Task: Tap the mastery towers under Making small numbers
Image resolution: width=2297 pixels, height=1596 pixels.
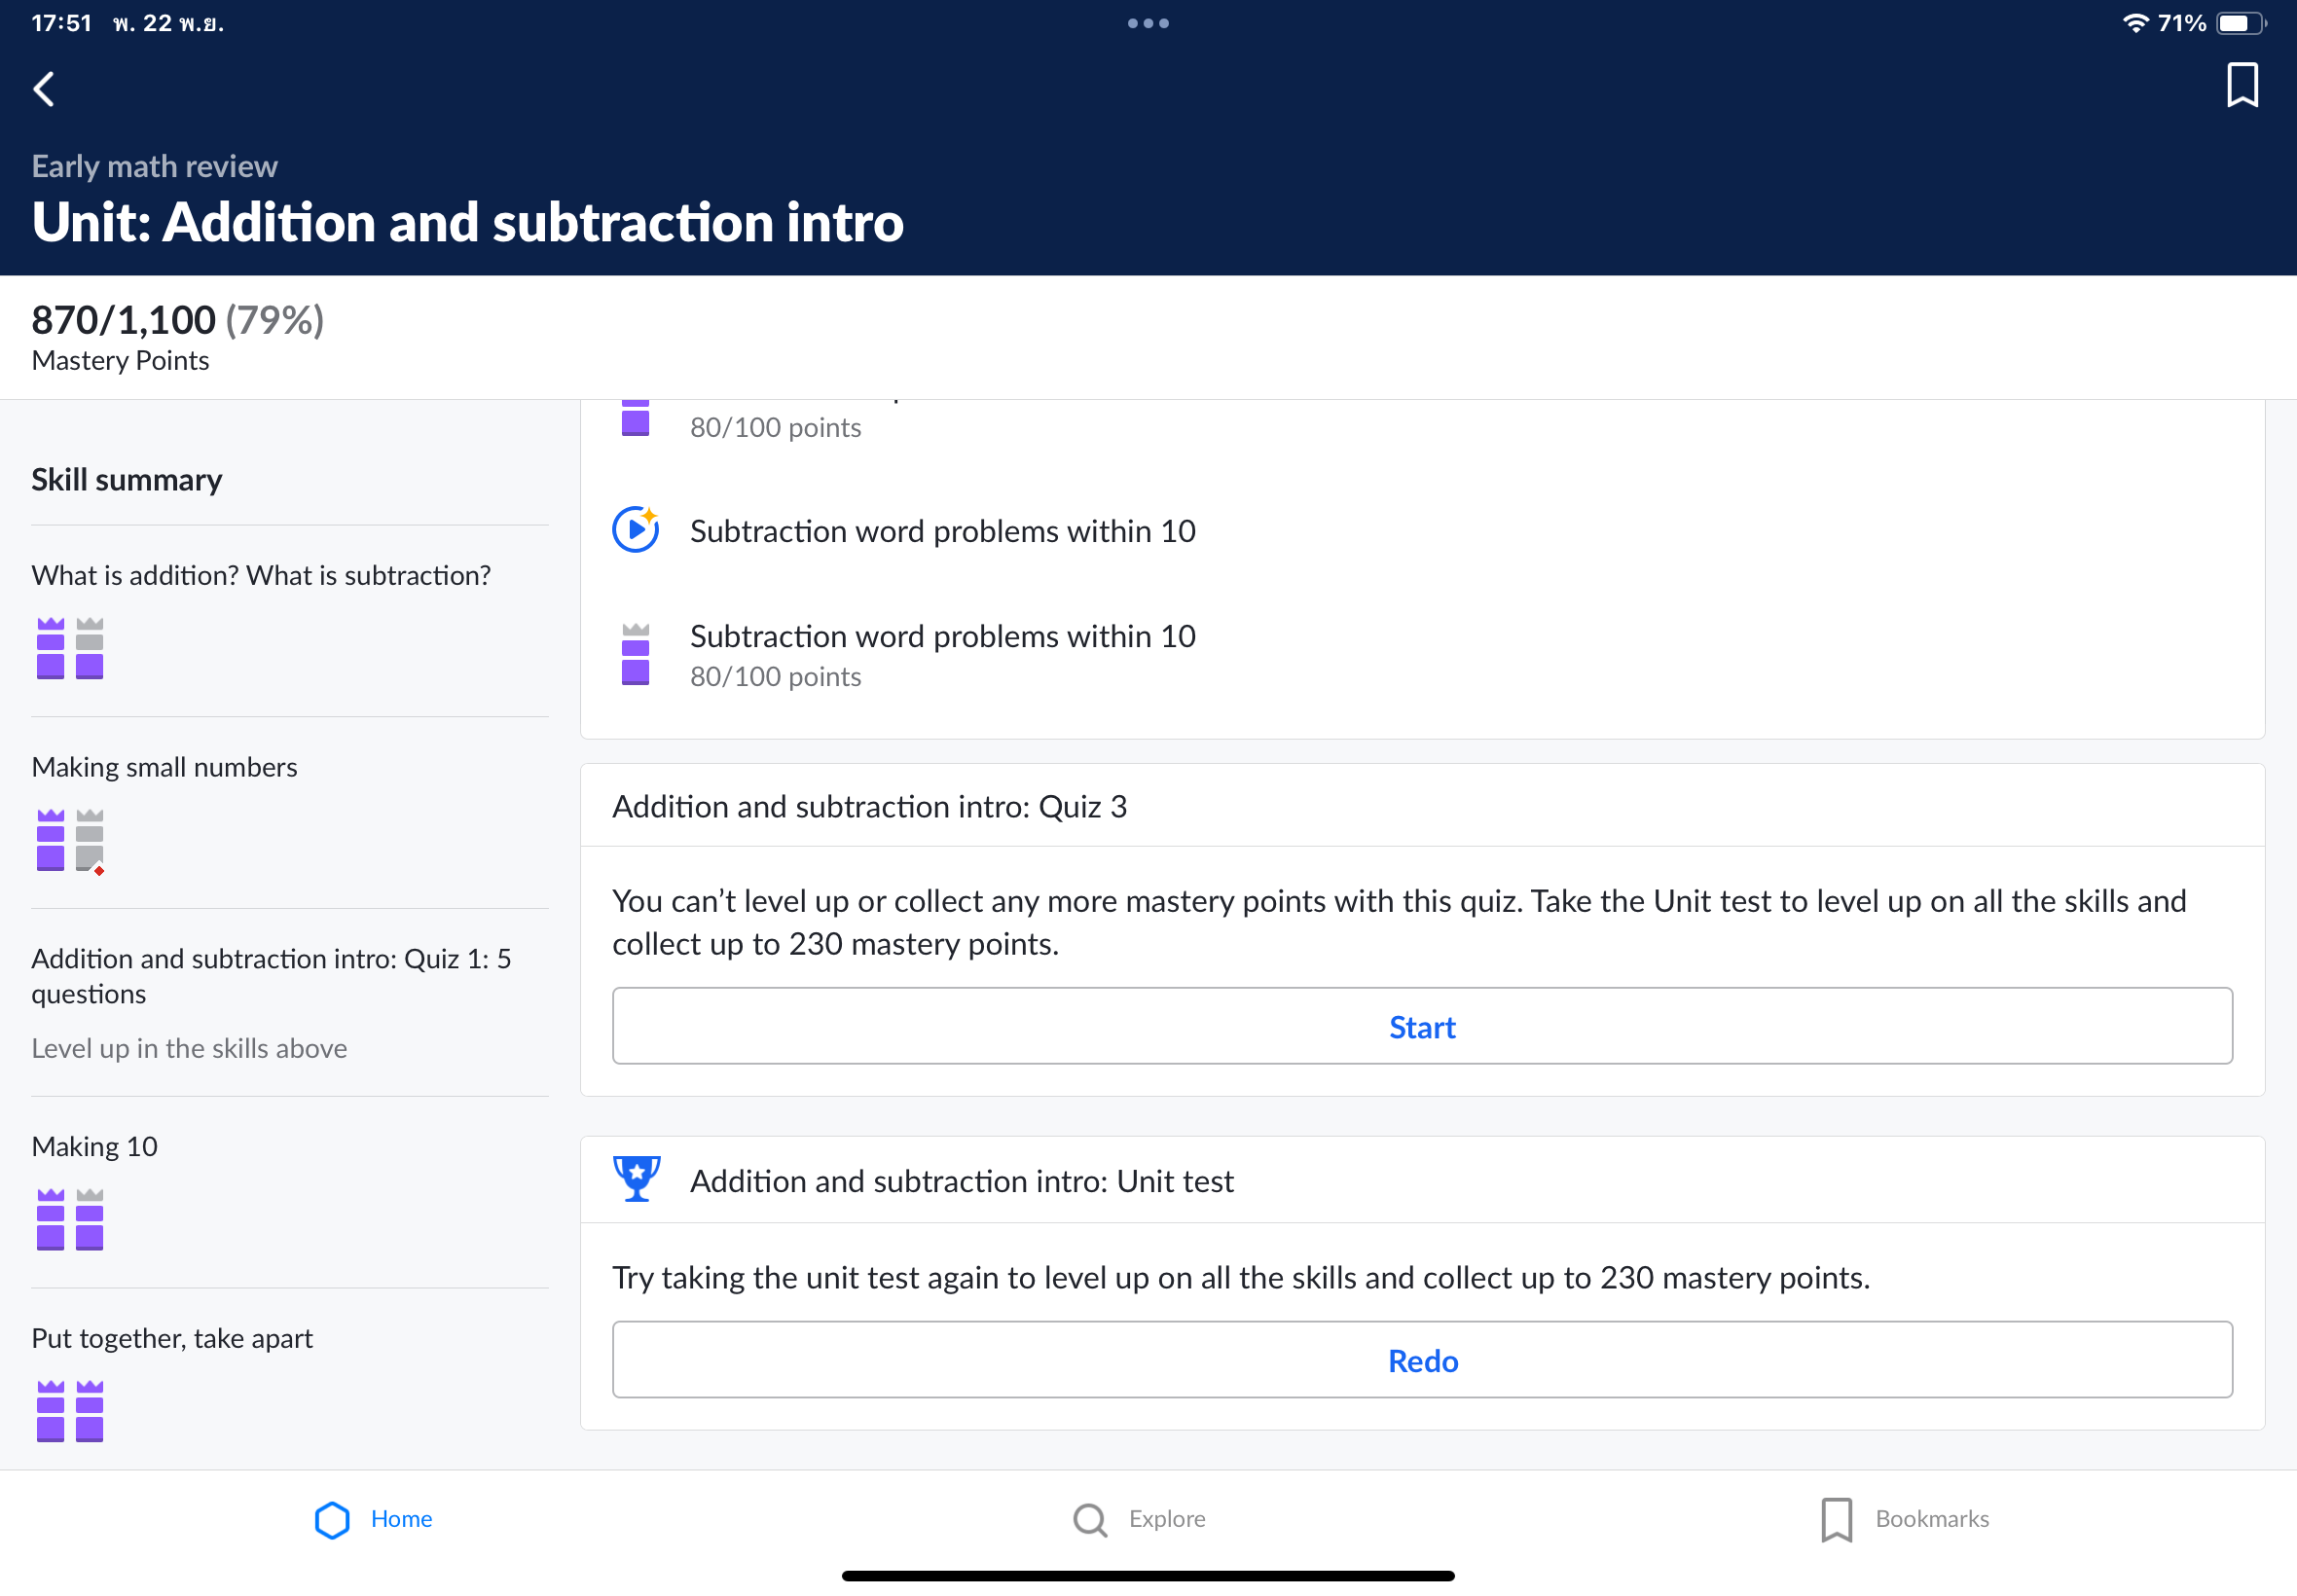Action: [x=70, y=840]
